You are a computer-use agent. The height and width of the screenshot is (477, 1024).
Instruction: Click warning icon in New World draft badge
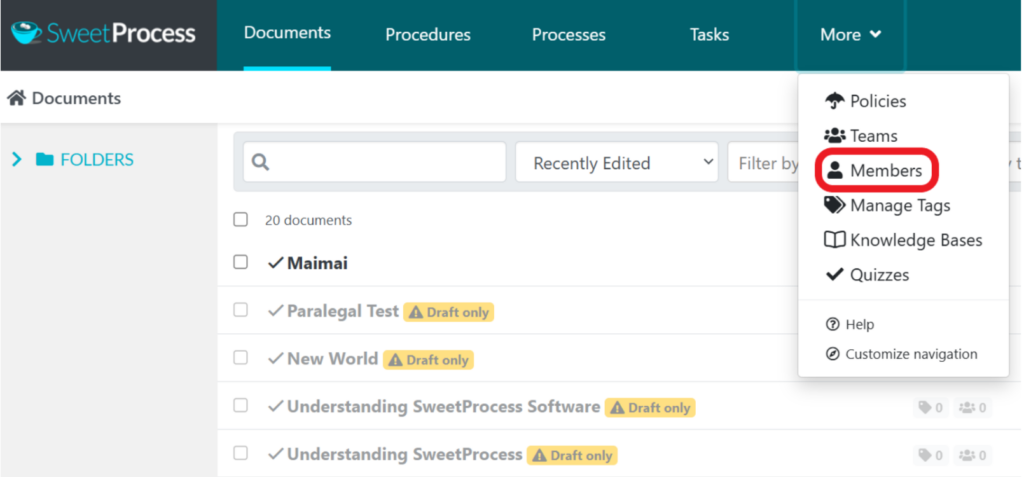[x=396, y=360]
